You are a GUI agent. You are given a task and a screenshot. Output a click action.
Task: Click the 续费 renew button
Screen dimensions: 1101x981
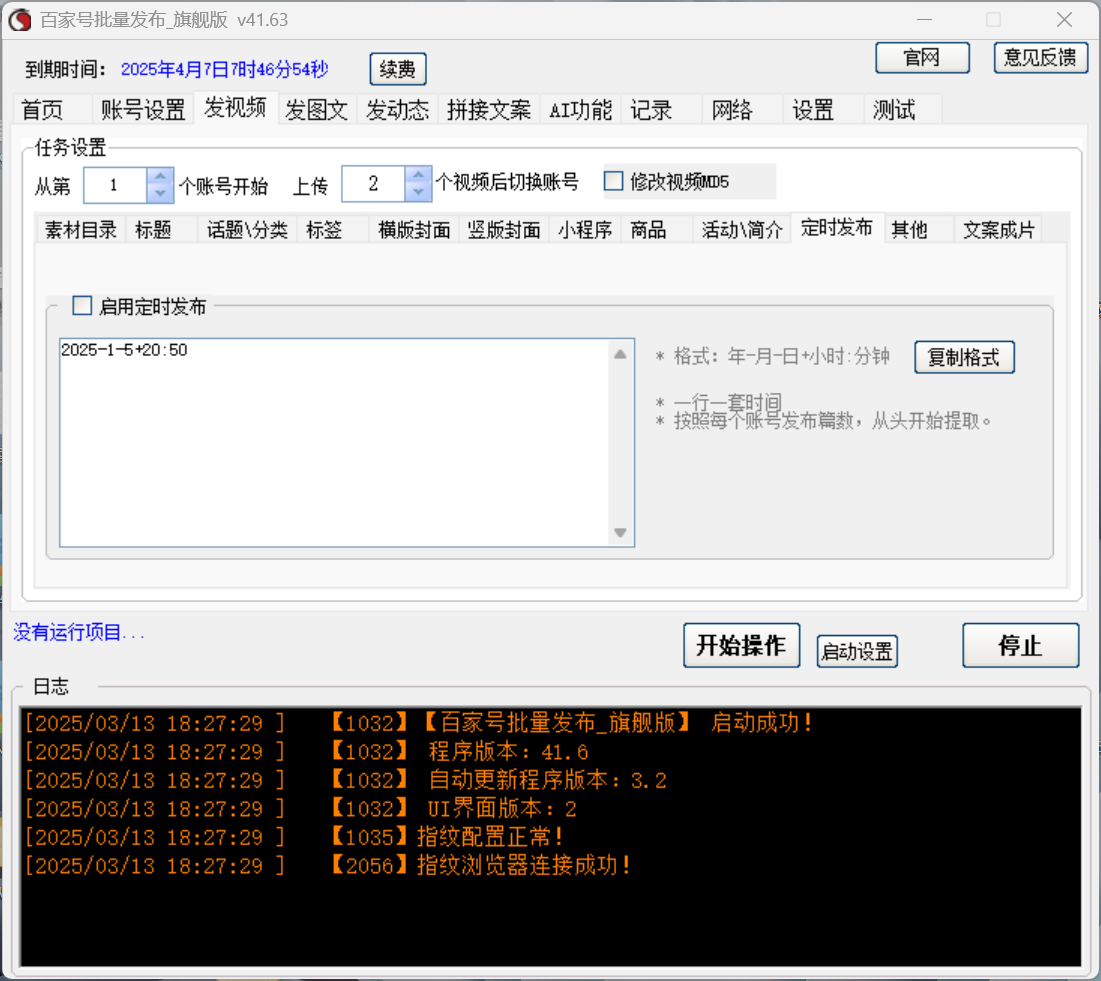click(397, 69)
